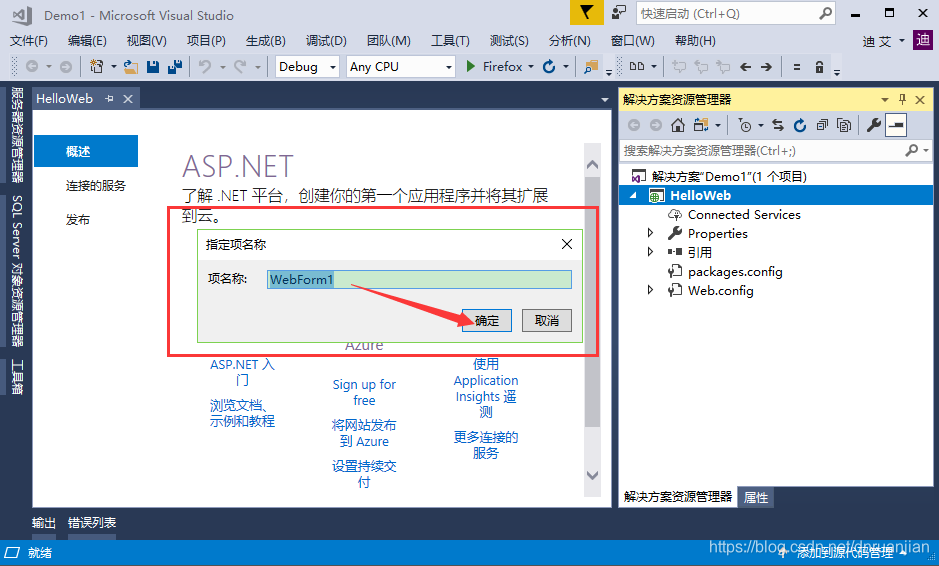Image resolution: width=939 pixels, height=566 pixels.
Task: Collapse the HelloWeb project node
Action: 634,195
